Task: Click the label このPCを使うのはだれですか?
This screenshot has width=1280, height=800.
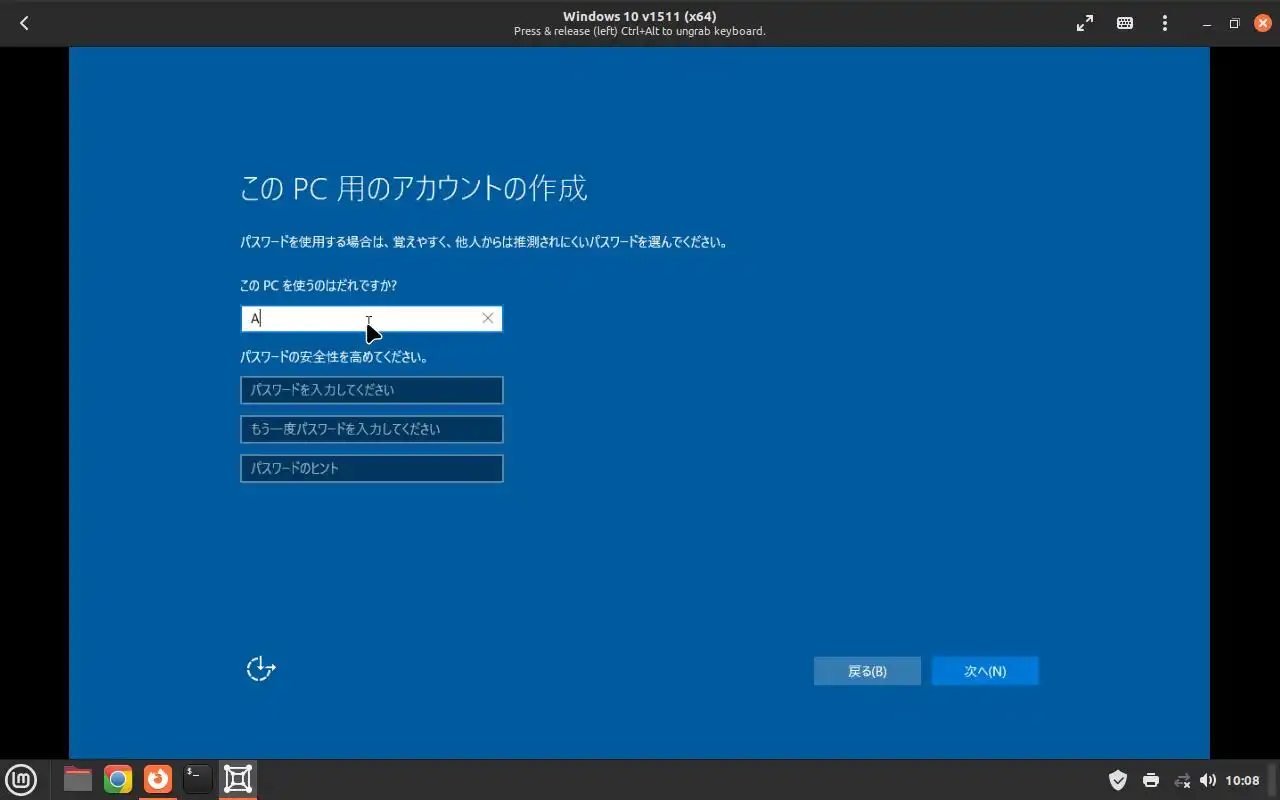Action: (318, 286)
